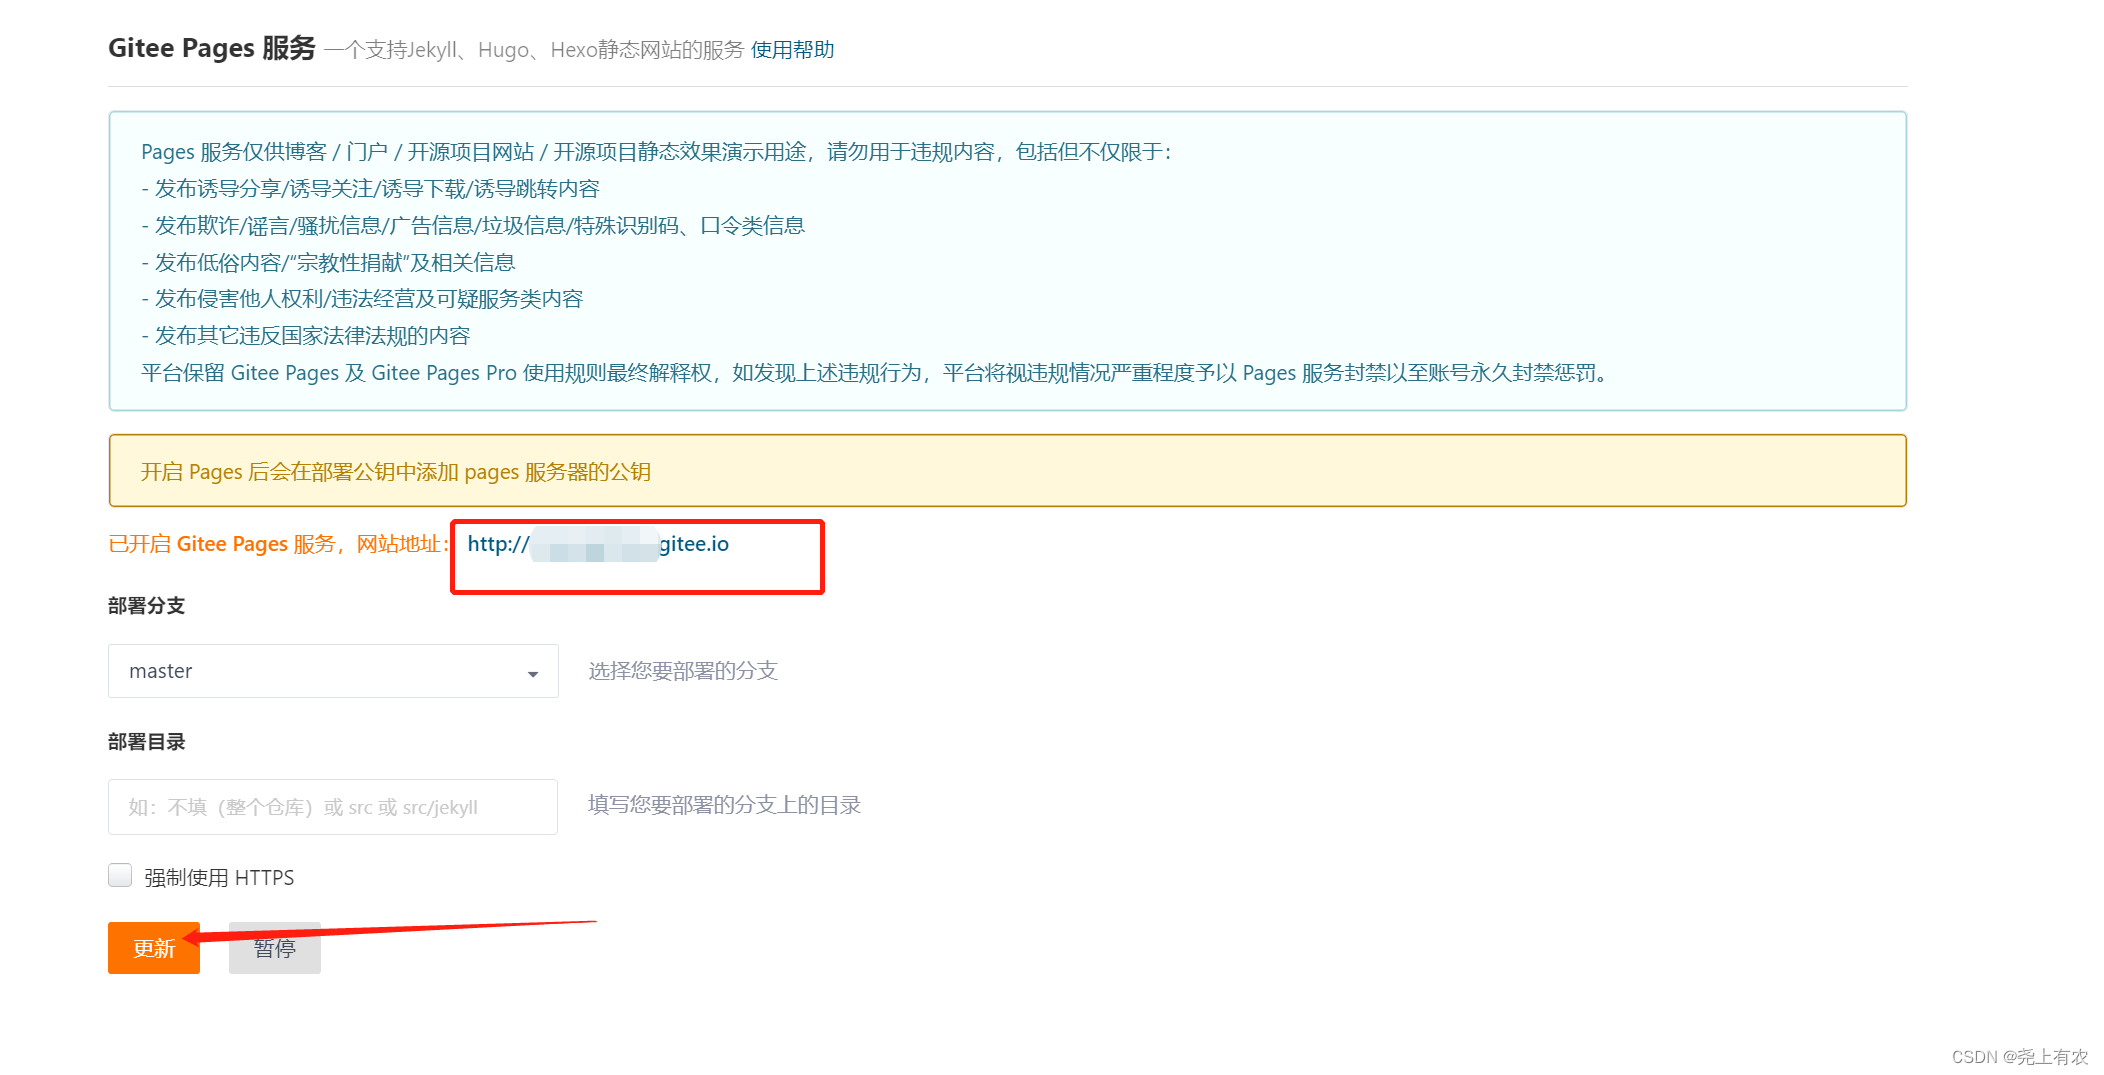This screenshot has width=2104, height=1075.
Task: Click the orange 更新 button
Action: coord(154,948)
